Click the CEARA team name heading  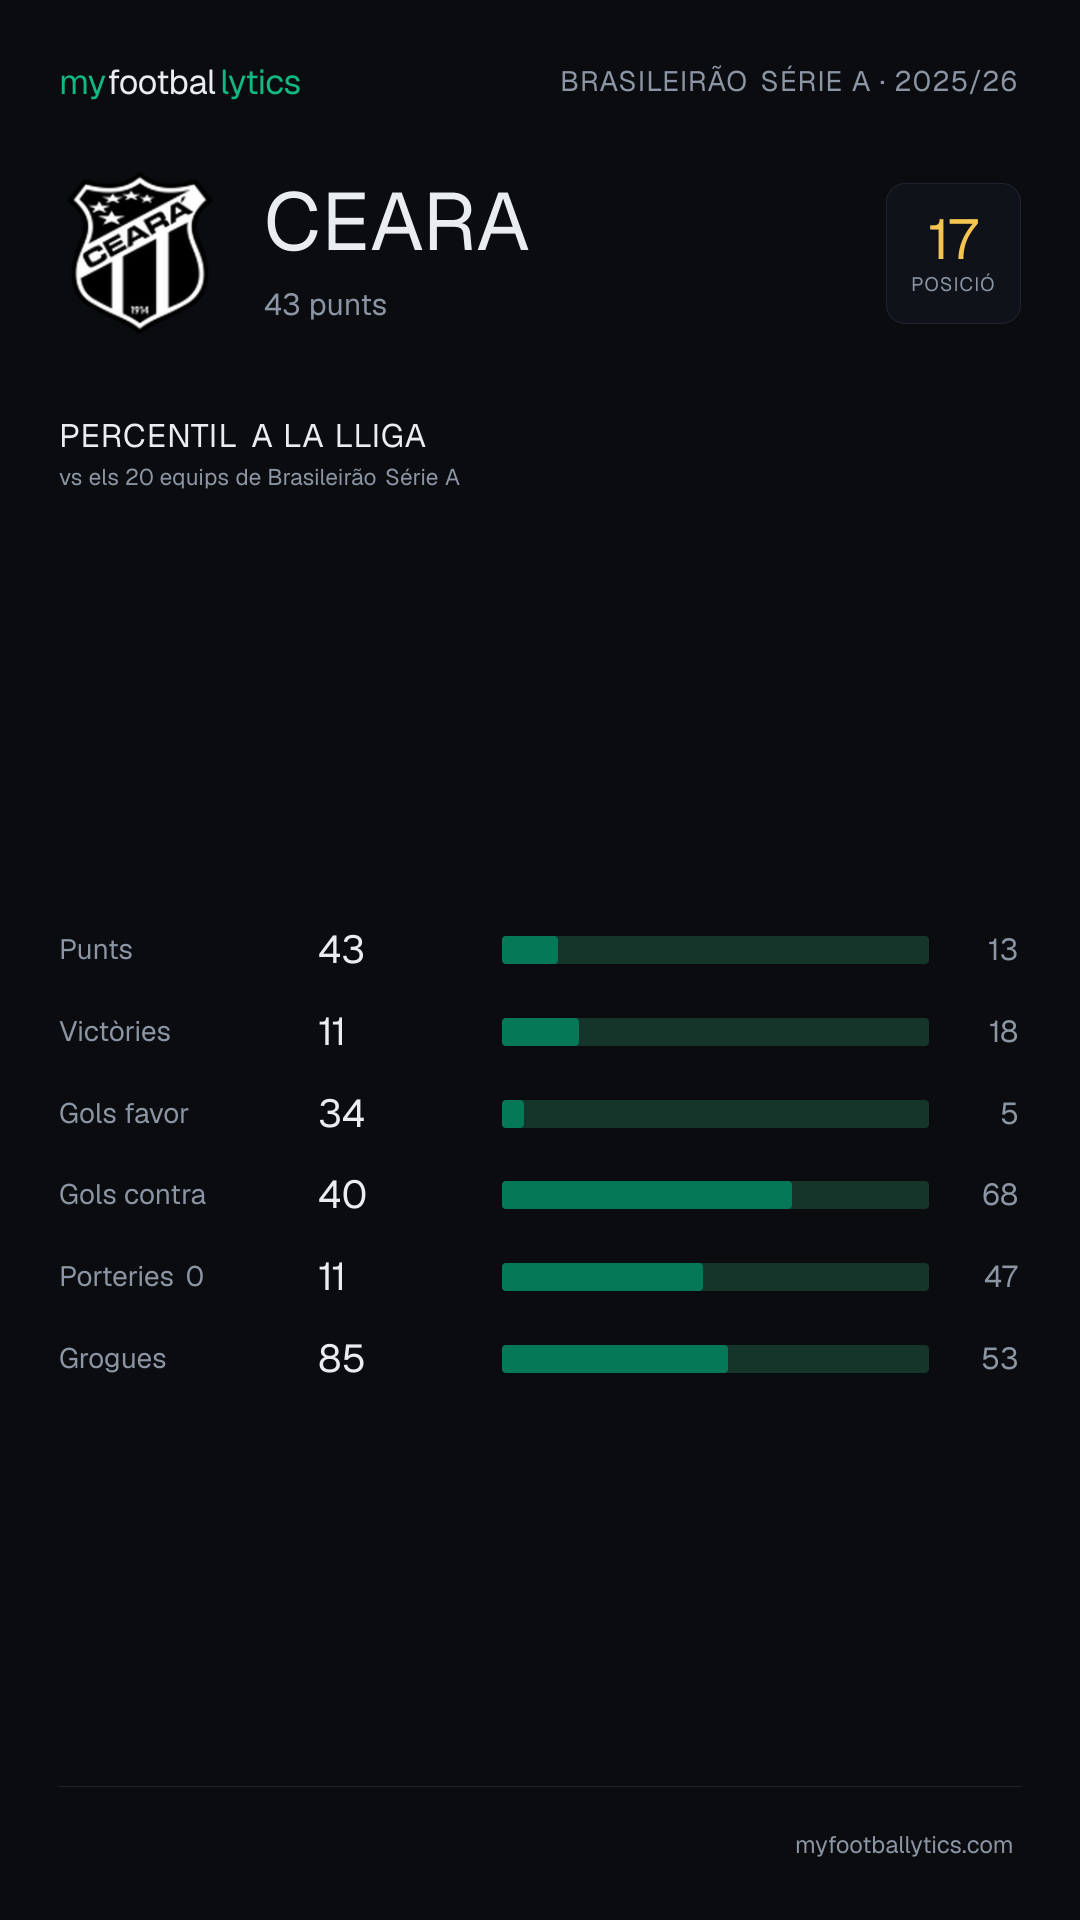(x=397, y=222)
